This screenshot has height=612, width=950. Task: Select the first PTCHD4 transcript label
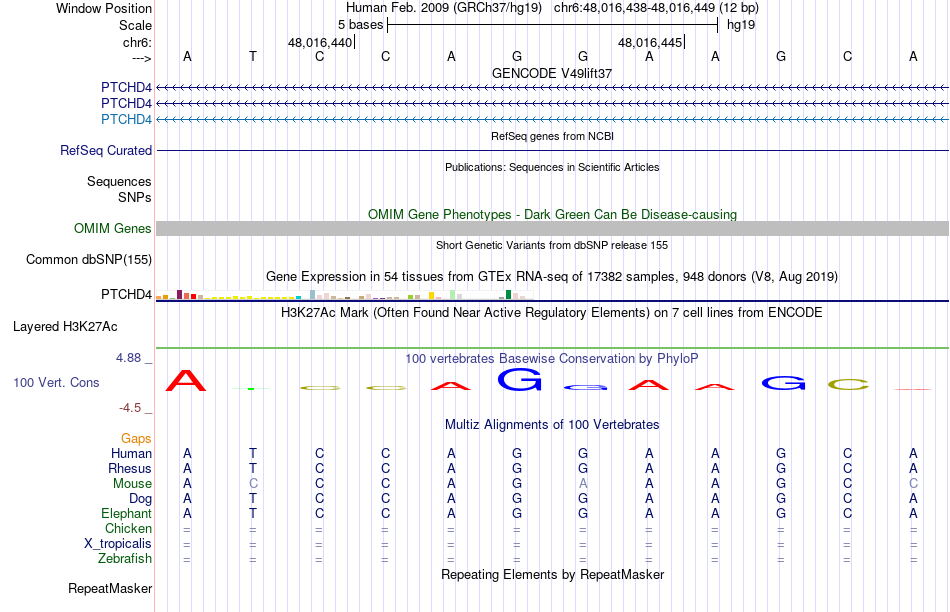(126, 87)
